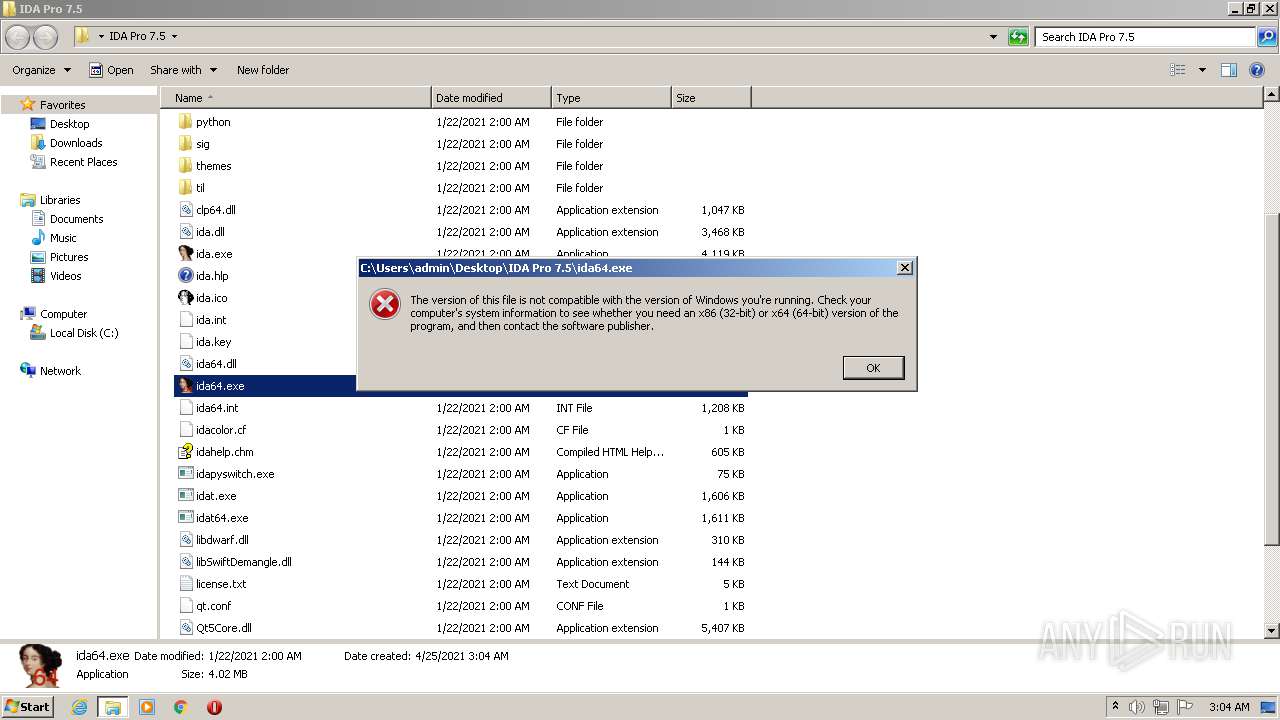Click New folder in toolbar
The height and width of the screenshot is (720, 1280).
click(263, 70)
